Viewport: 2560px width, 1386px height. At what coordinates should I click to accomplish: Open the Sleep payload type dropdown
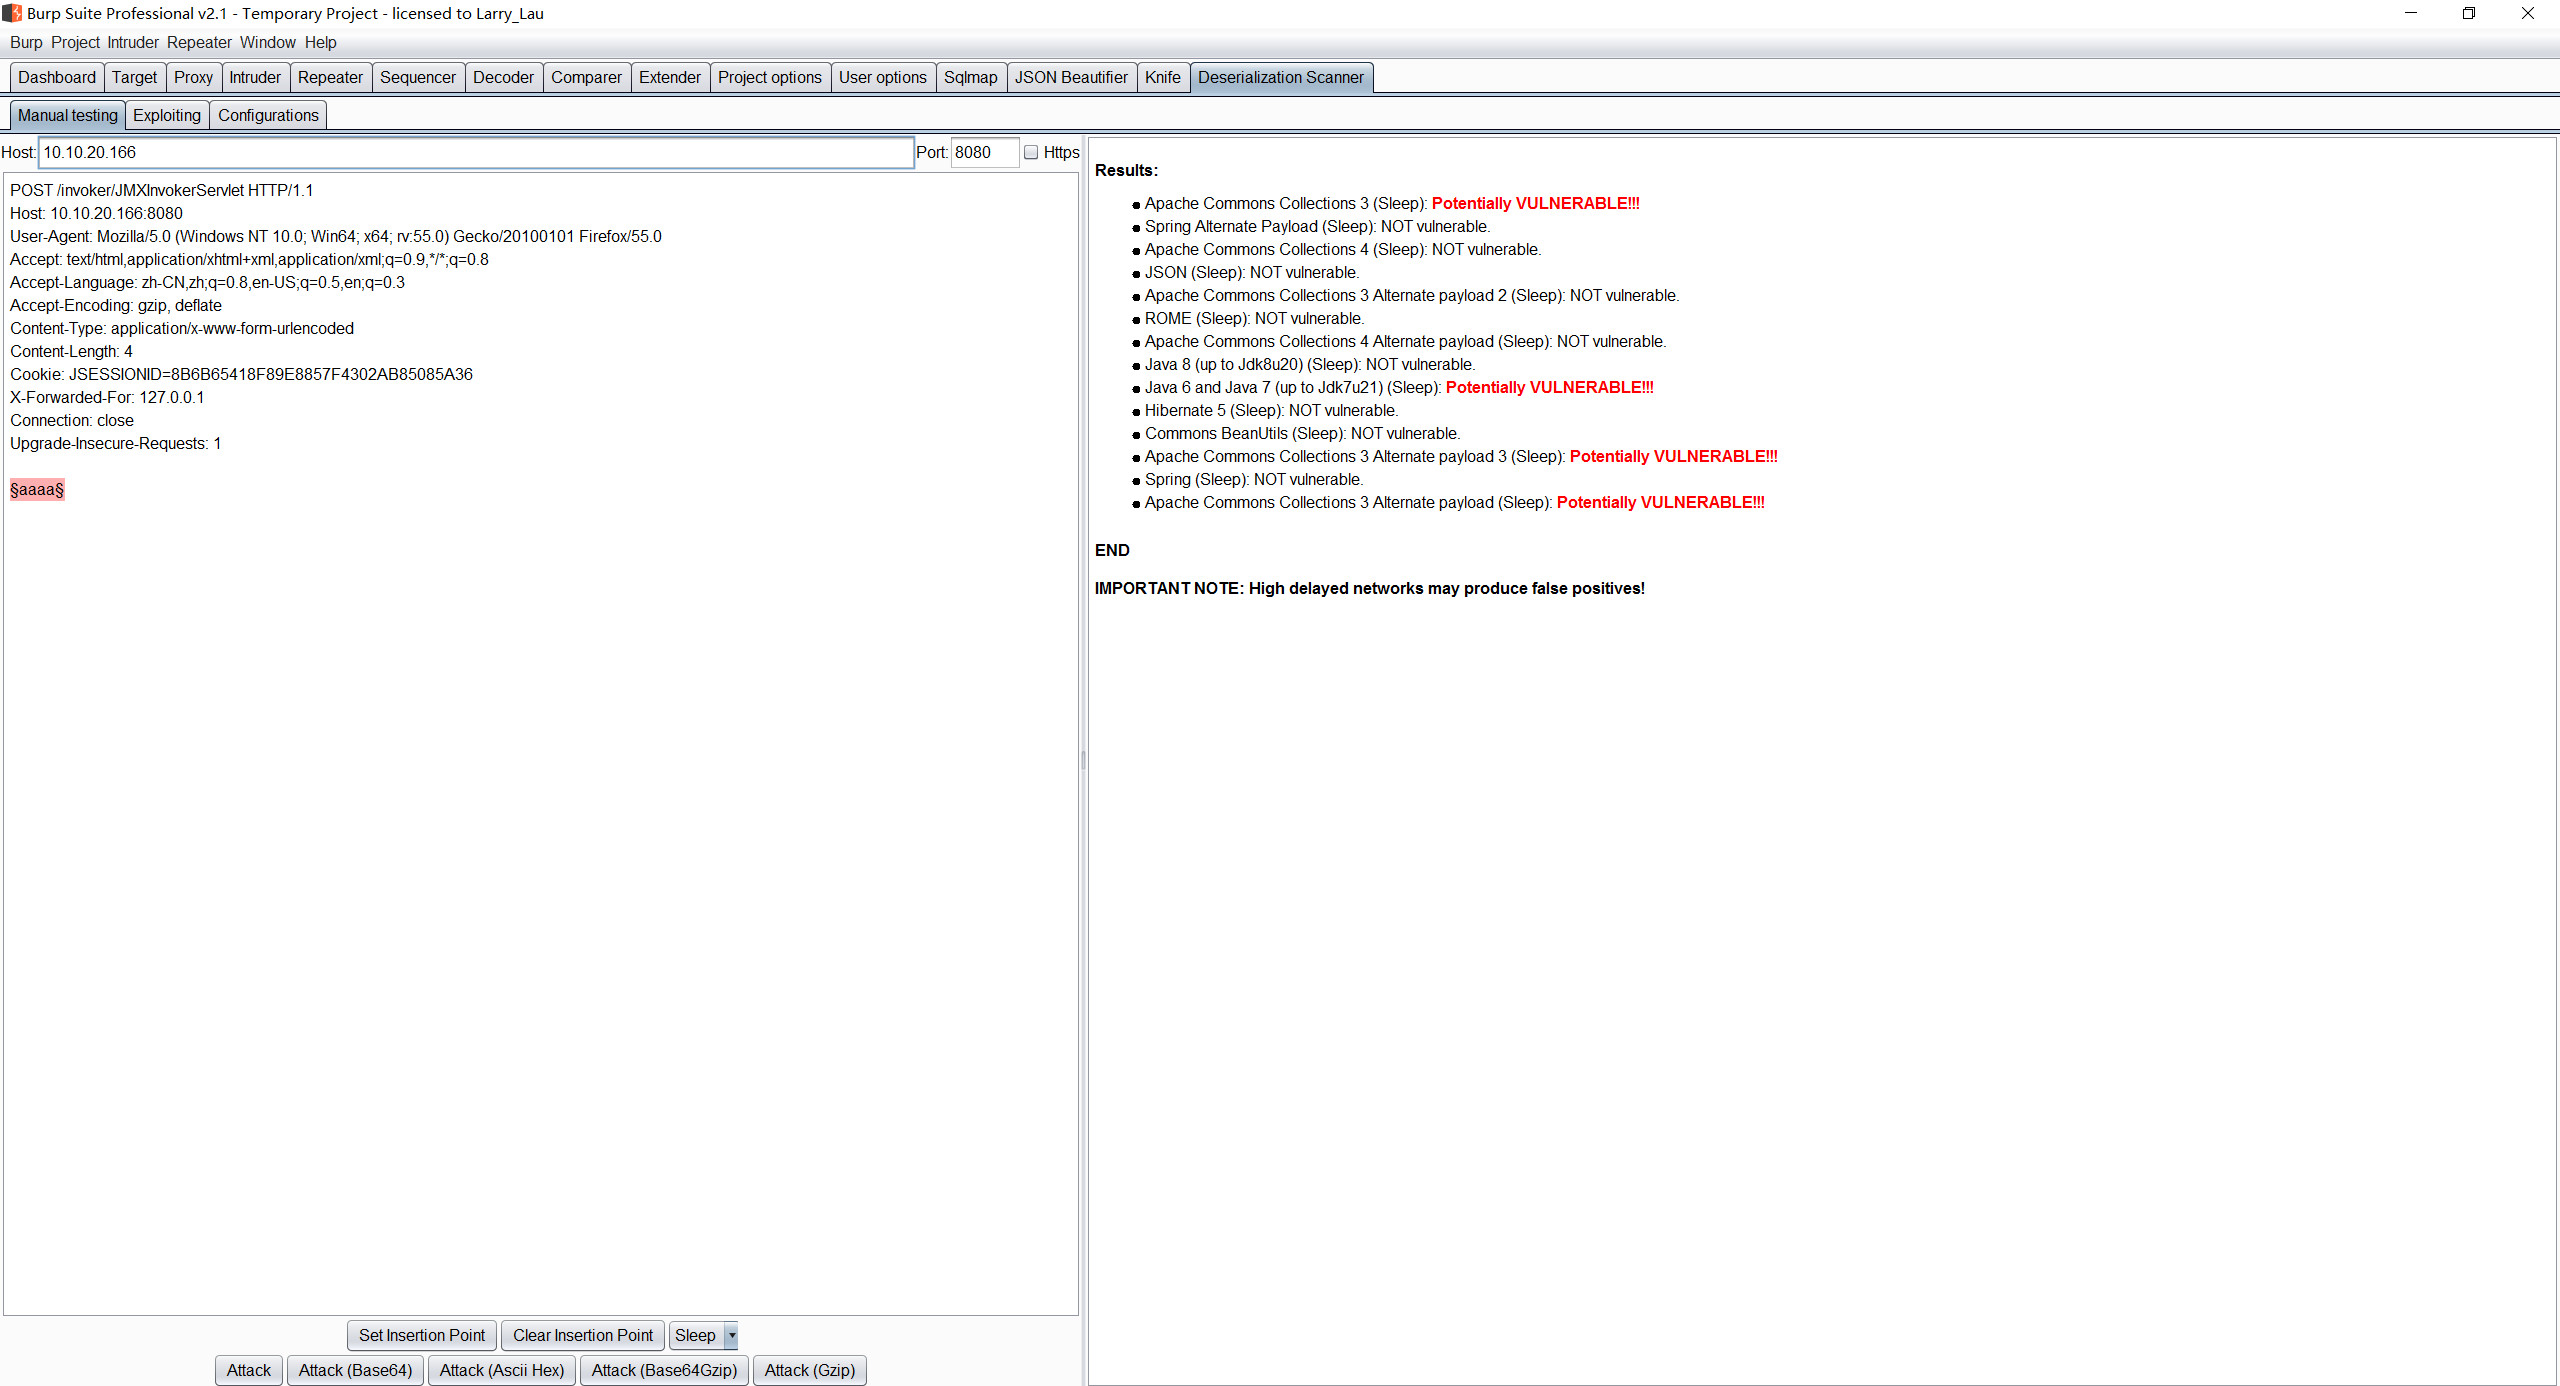(703, 1335)
